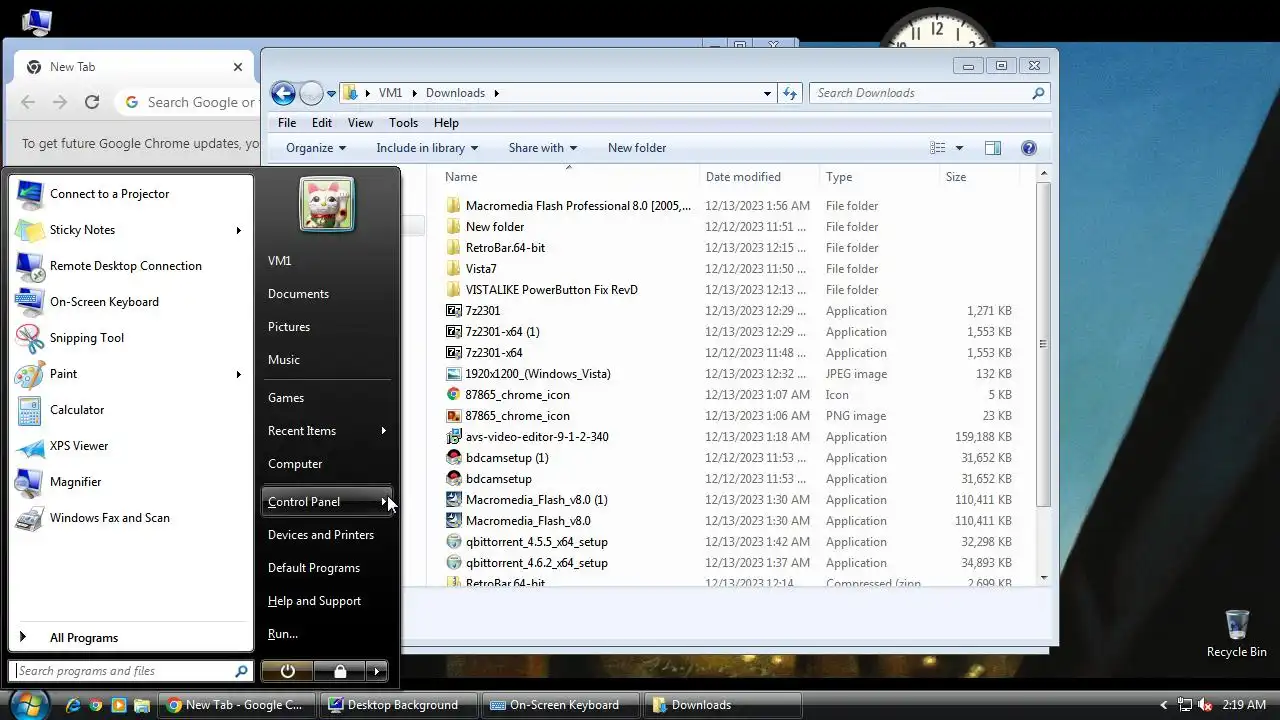The image size is (1280, 720).
Task: Click the network icon in system tray
Action: [1185, 705]
